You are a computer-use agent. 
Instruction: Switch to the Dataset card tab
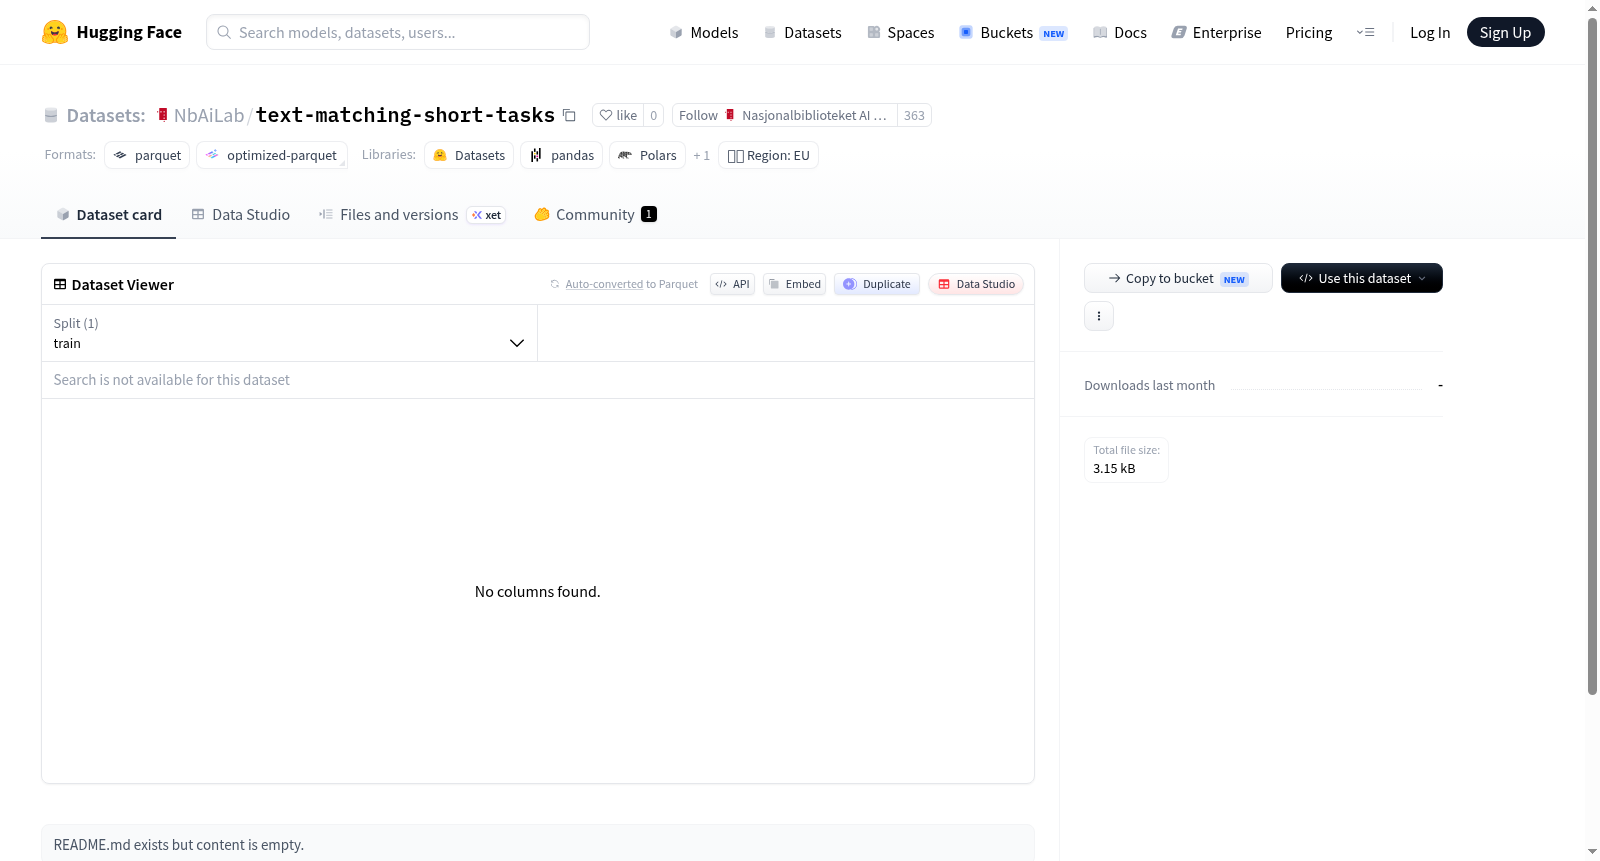[x=109, y=214]
